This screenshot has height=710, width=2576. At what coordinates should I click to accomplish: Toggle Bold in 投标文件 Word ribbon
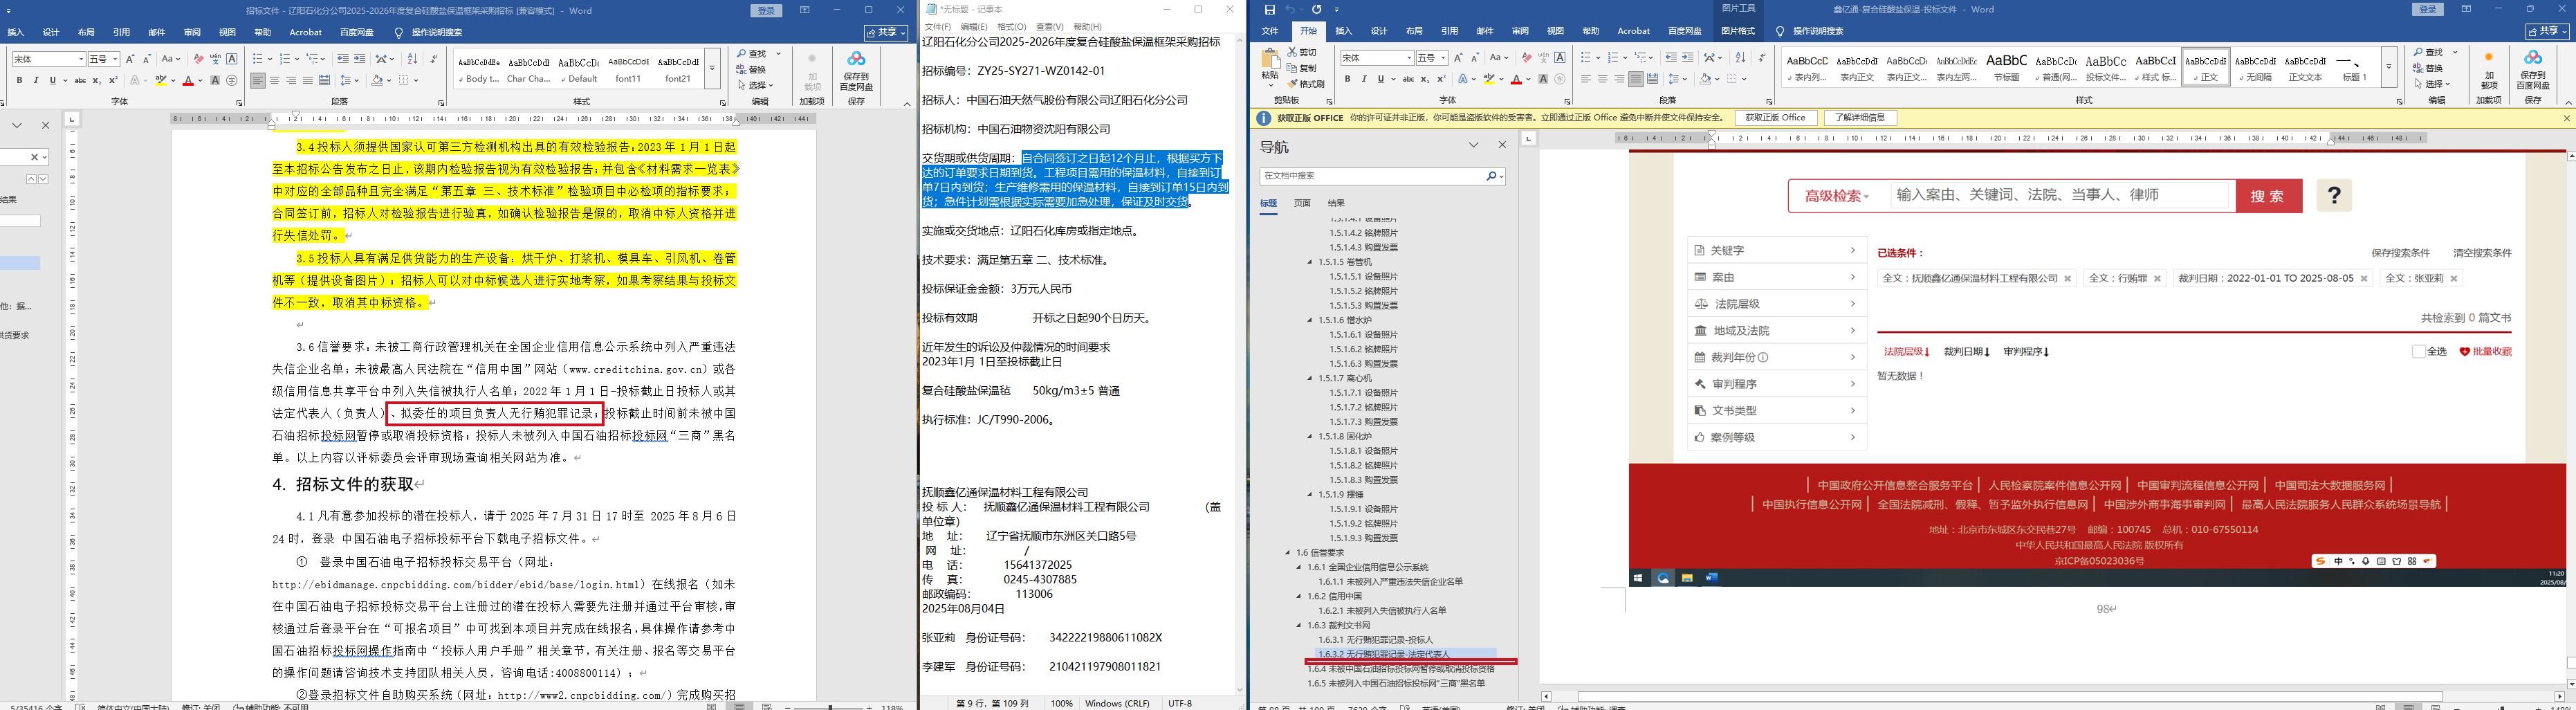pos(1347,79)
